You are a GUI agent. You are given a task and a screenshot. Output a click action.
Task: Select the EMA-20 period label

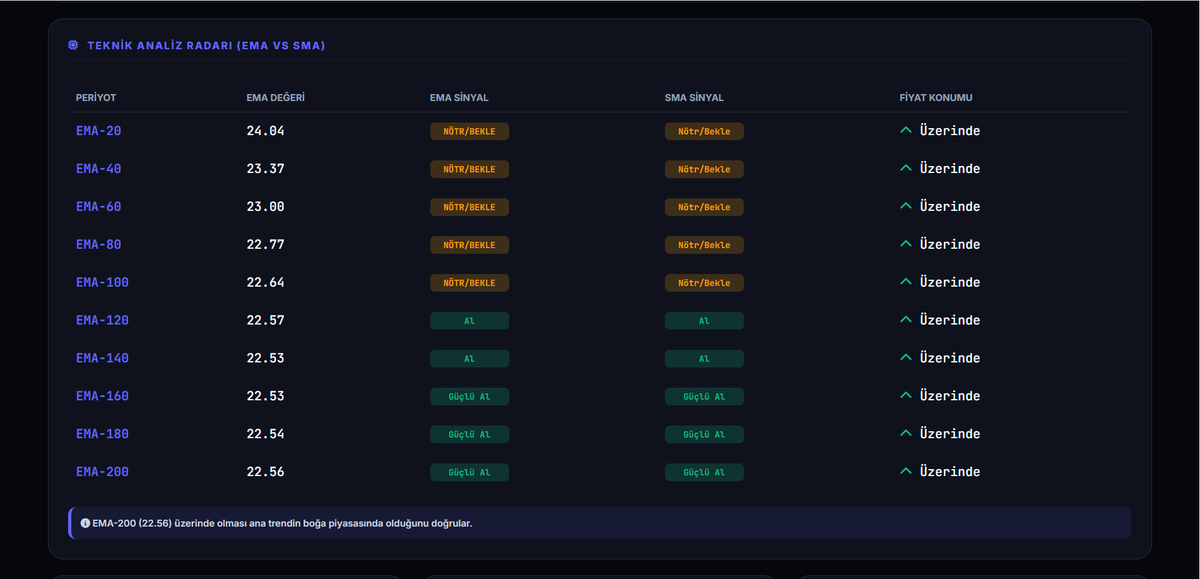[x=98, y=131]
